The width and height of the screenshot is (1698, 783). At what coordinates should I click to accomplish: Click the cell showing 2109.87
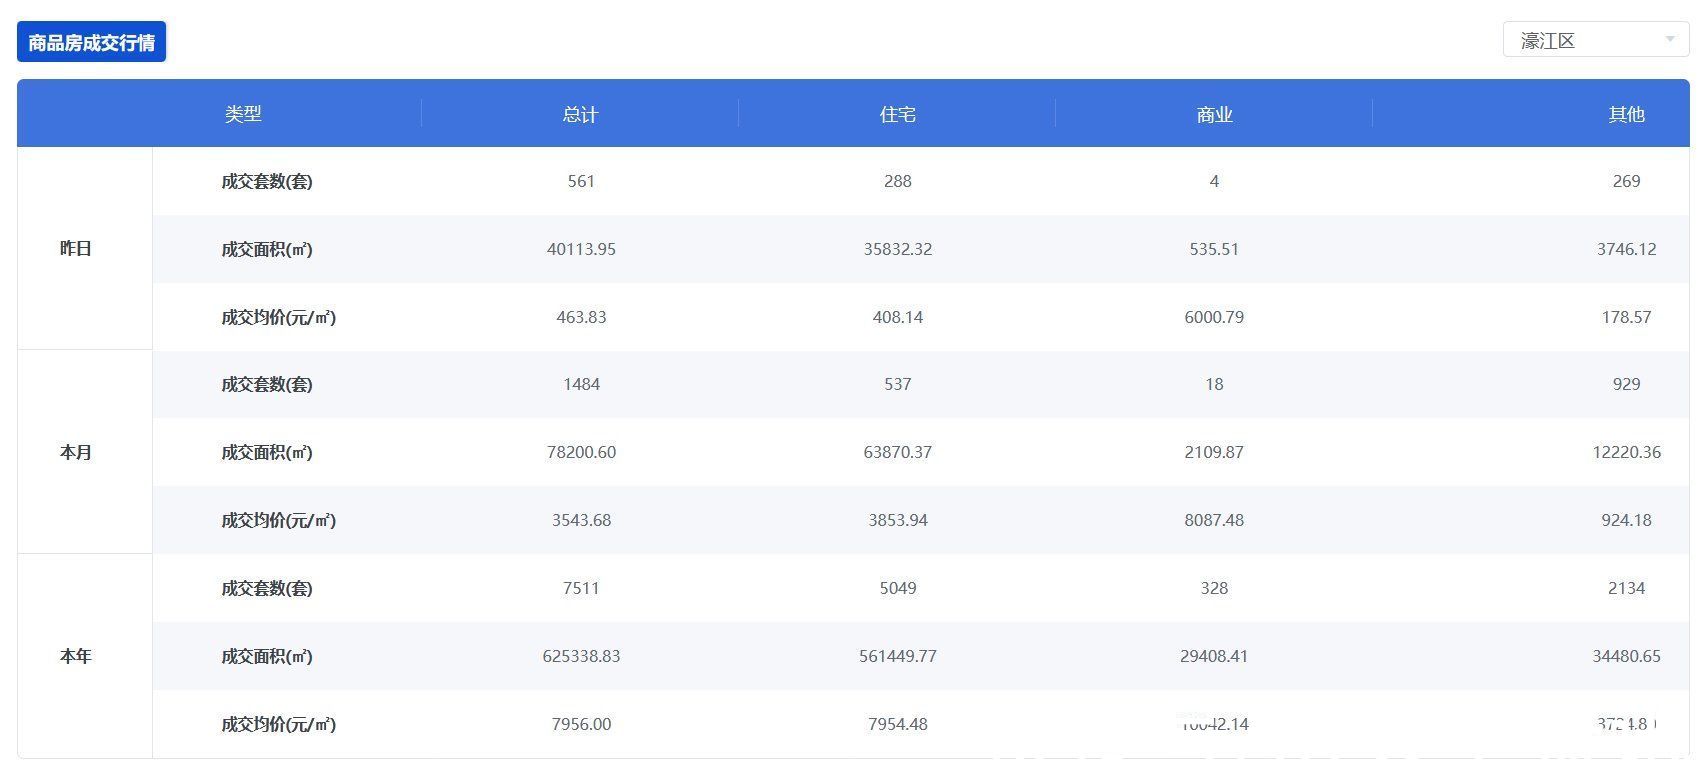[x=1214, y=452]
